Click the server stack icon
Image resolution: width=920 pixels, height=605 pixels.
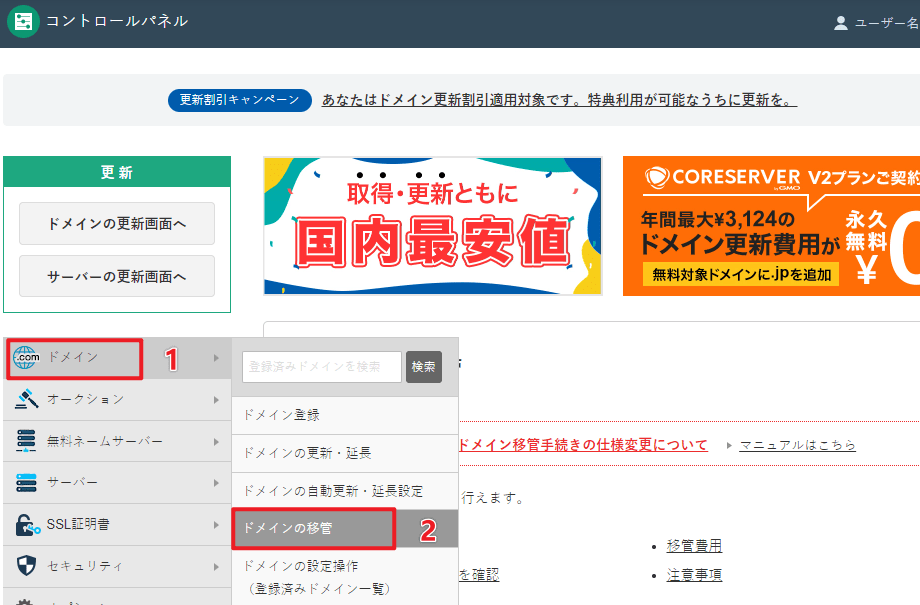[26, 482]
